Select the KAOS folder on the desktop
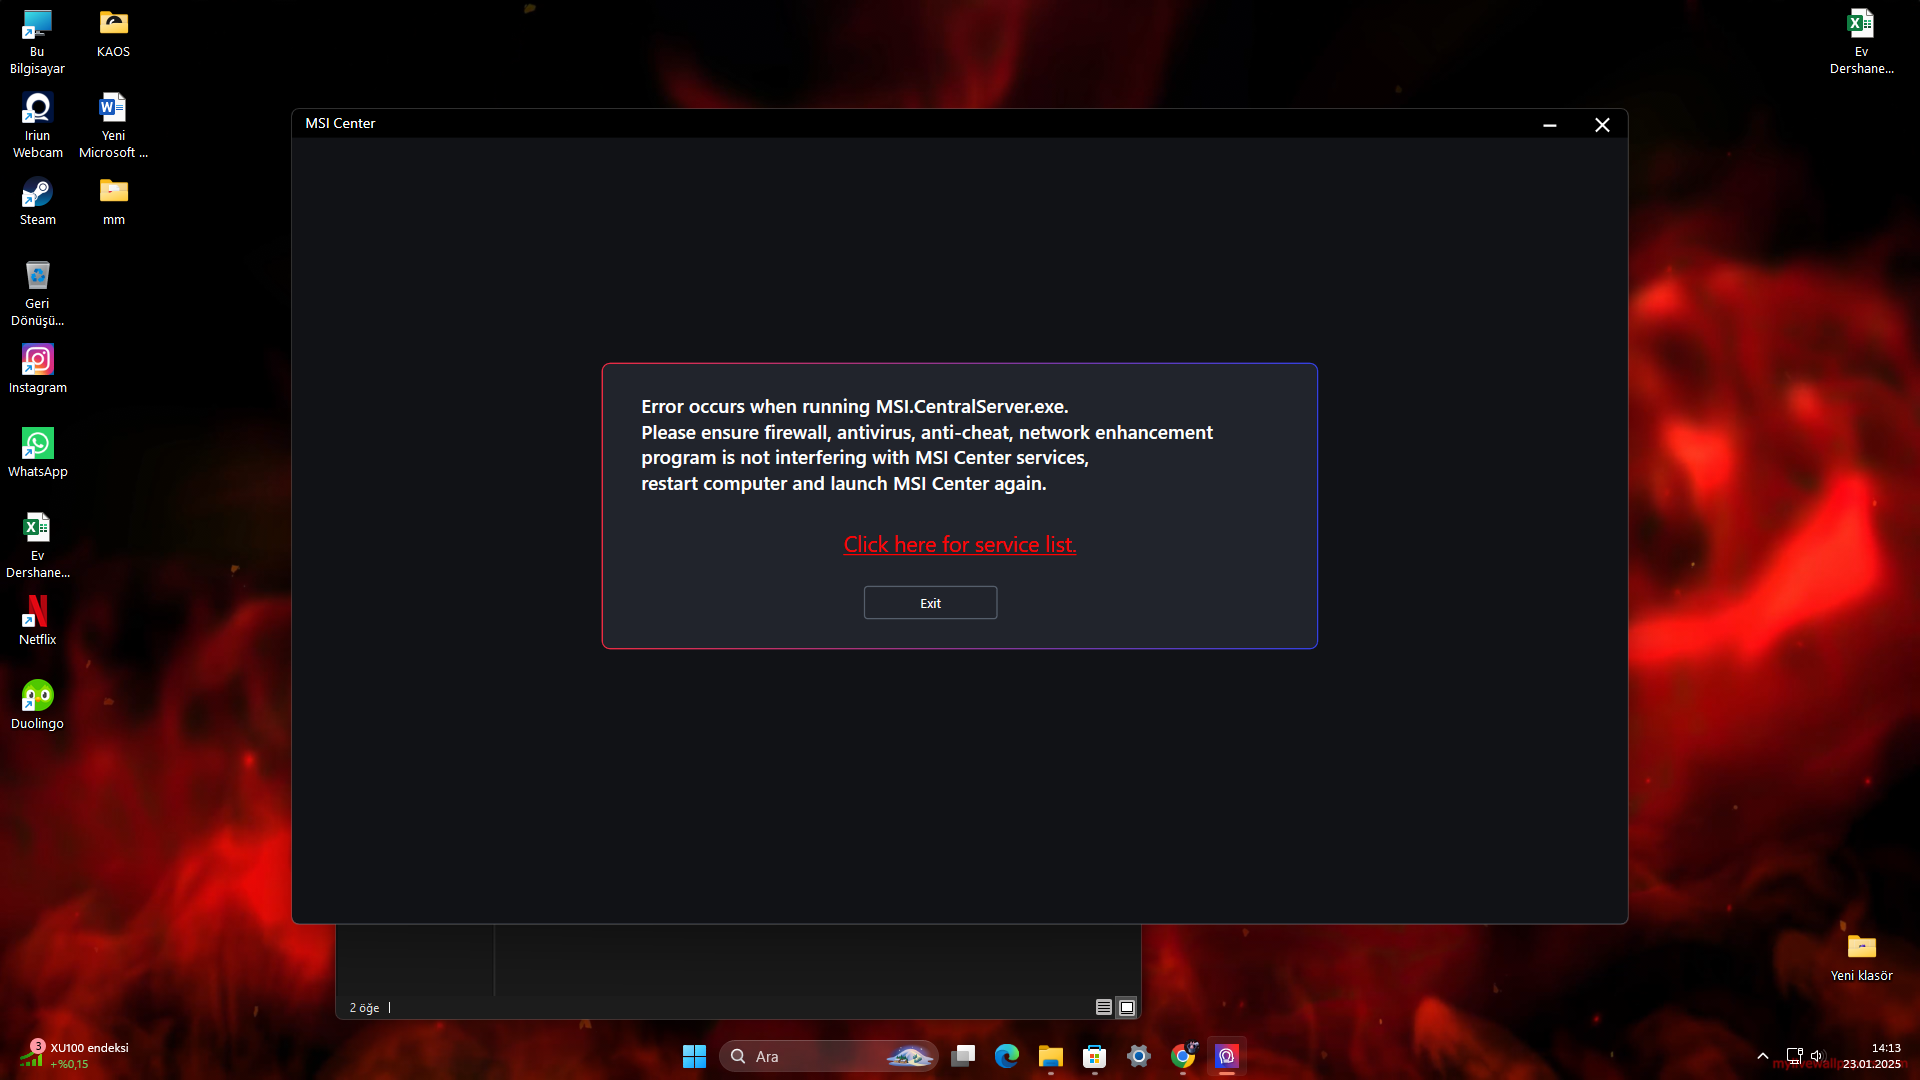The height and width of the screenshot is (1080, 1920). click(x=114, y=34)
